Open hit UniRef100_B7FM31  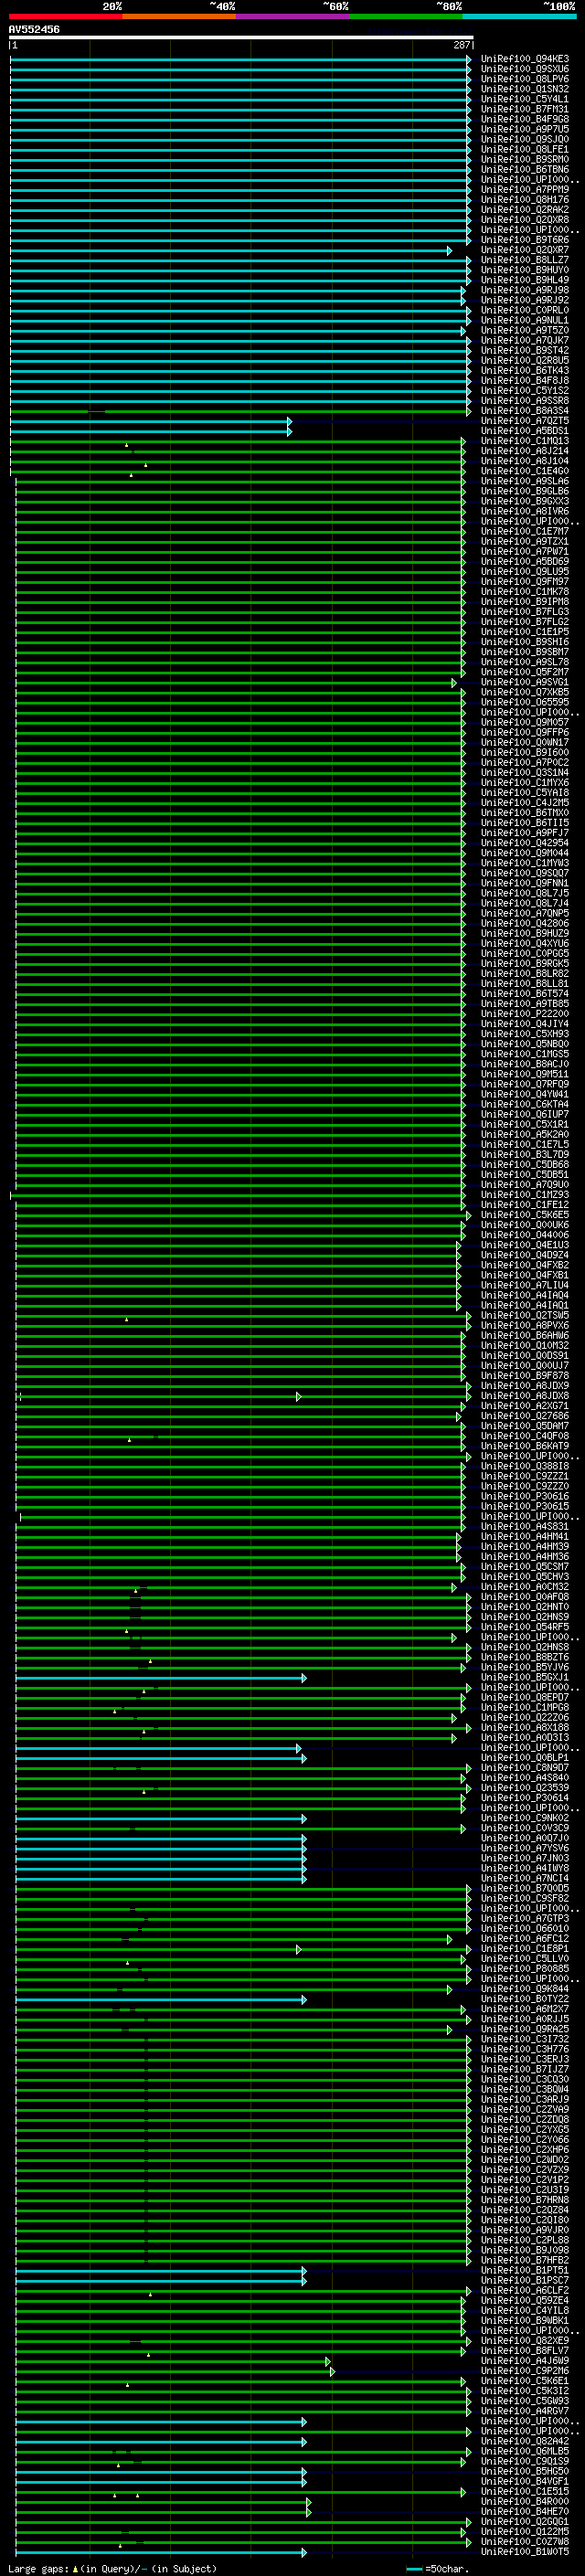pyautogui.click(x=524, y=109)
